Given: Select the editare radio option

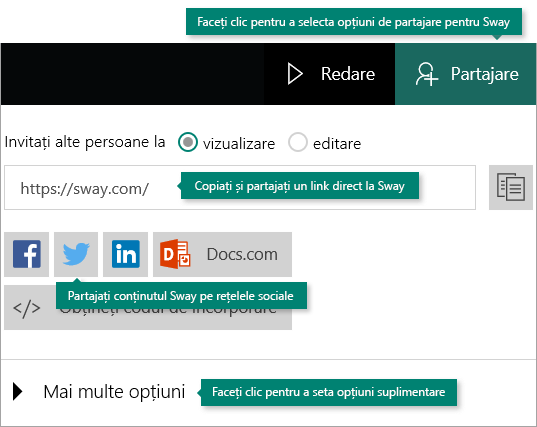Looking at the screenshot, I should point(297,142).
